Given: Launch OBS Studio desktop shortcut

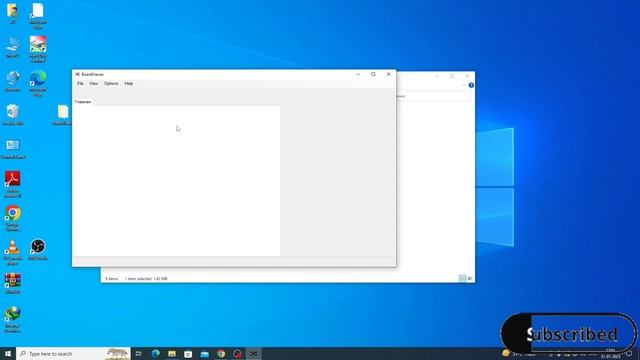Looking at the screenshot, I should 38,249.
